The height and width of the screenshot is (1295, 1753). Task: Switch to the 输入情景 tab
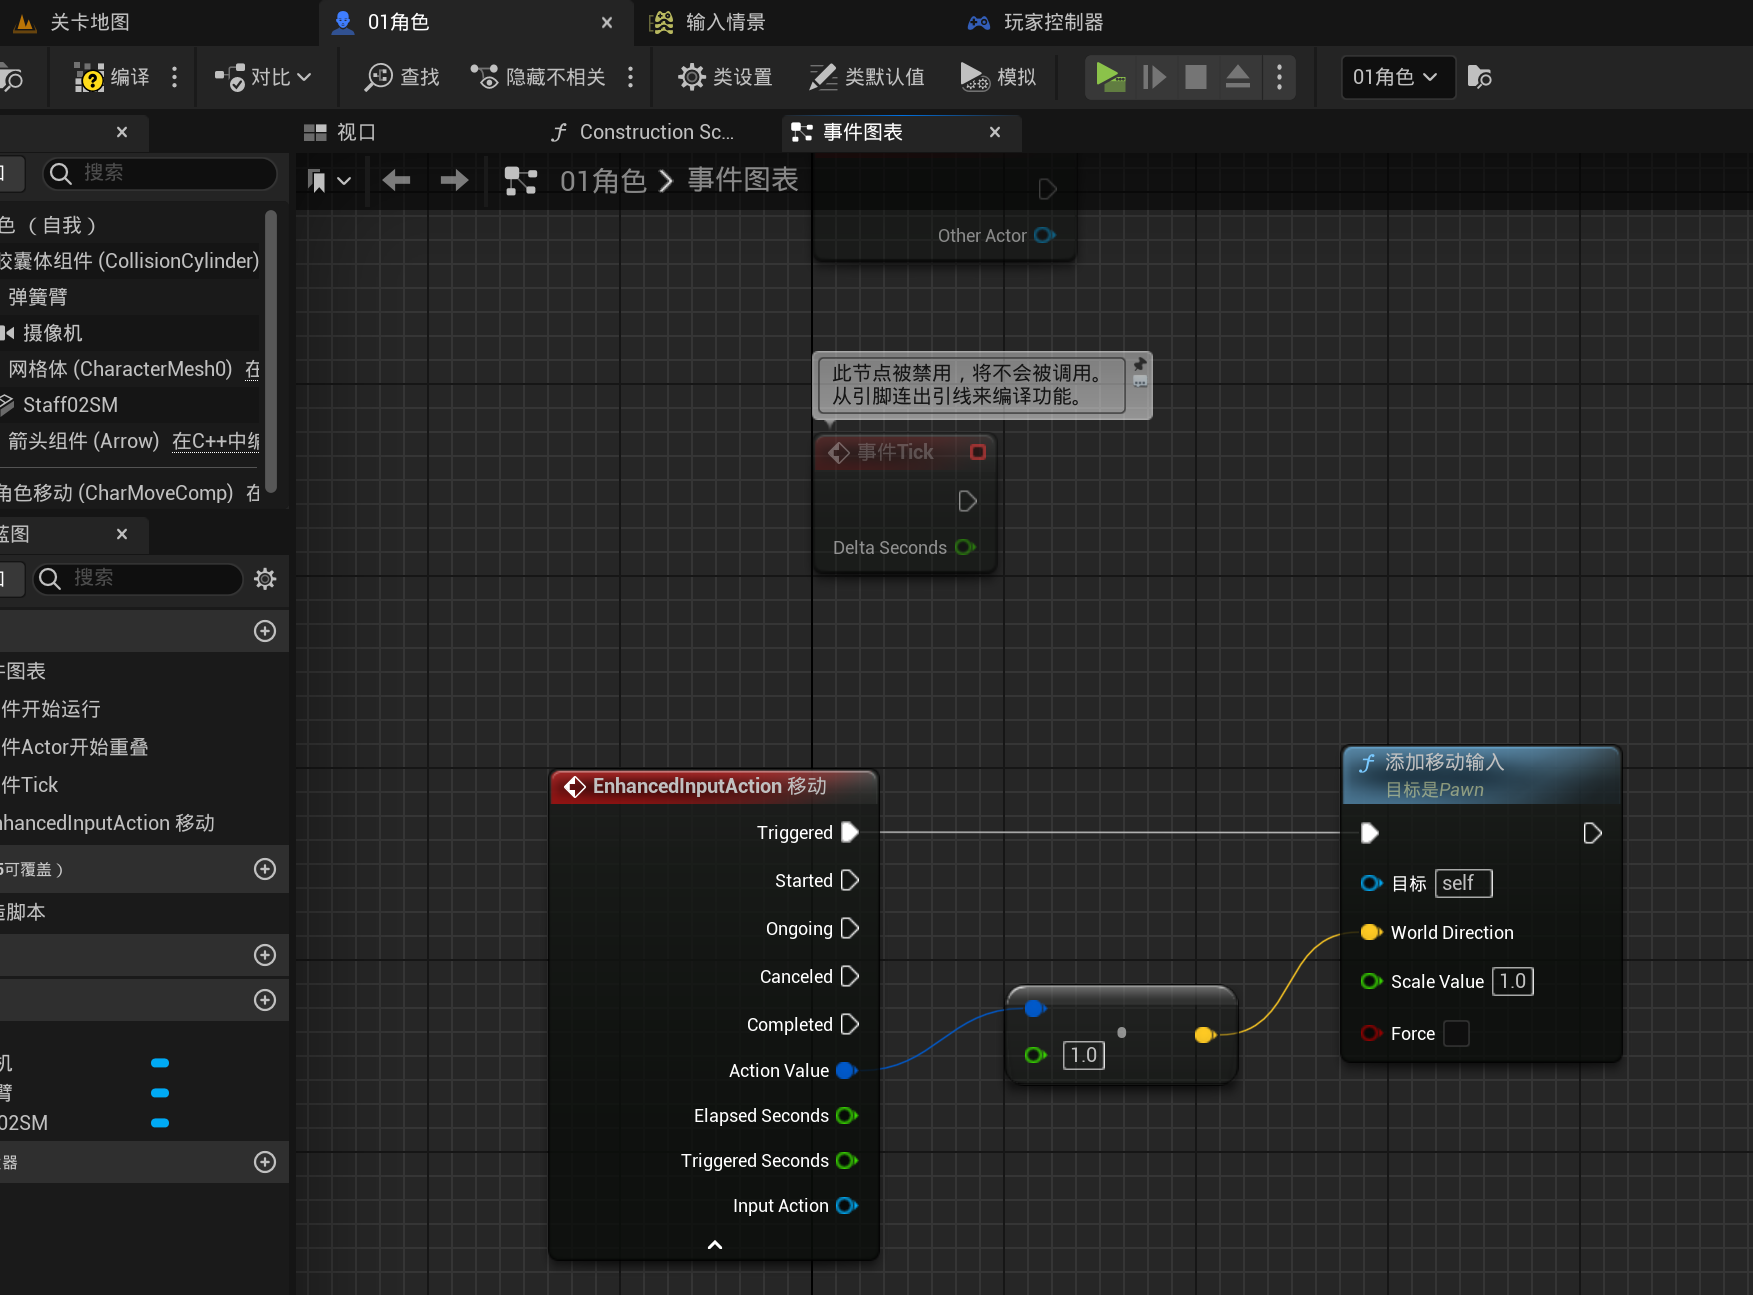click(x=725, y=22)
